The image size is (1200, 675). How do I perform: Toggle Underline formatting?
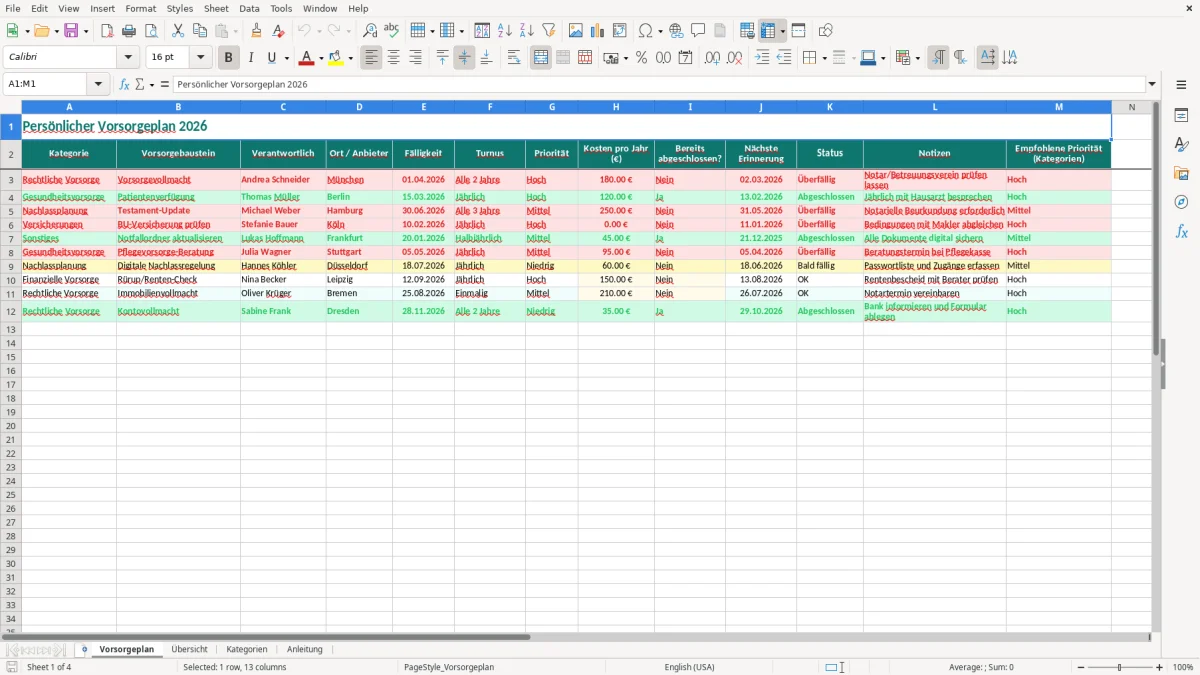pyautogui.click(x=272, y=58)
